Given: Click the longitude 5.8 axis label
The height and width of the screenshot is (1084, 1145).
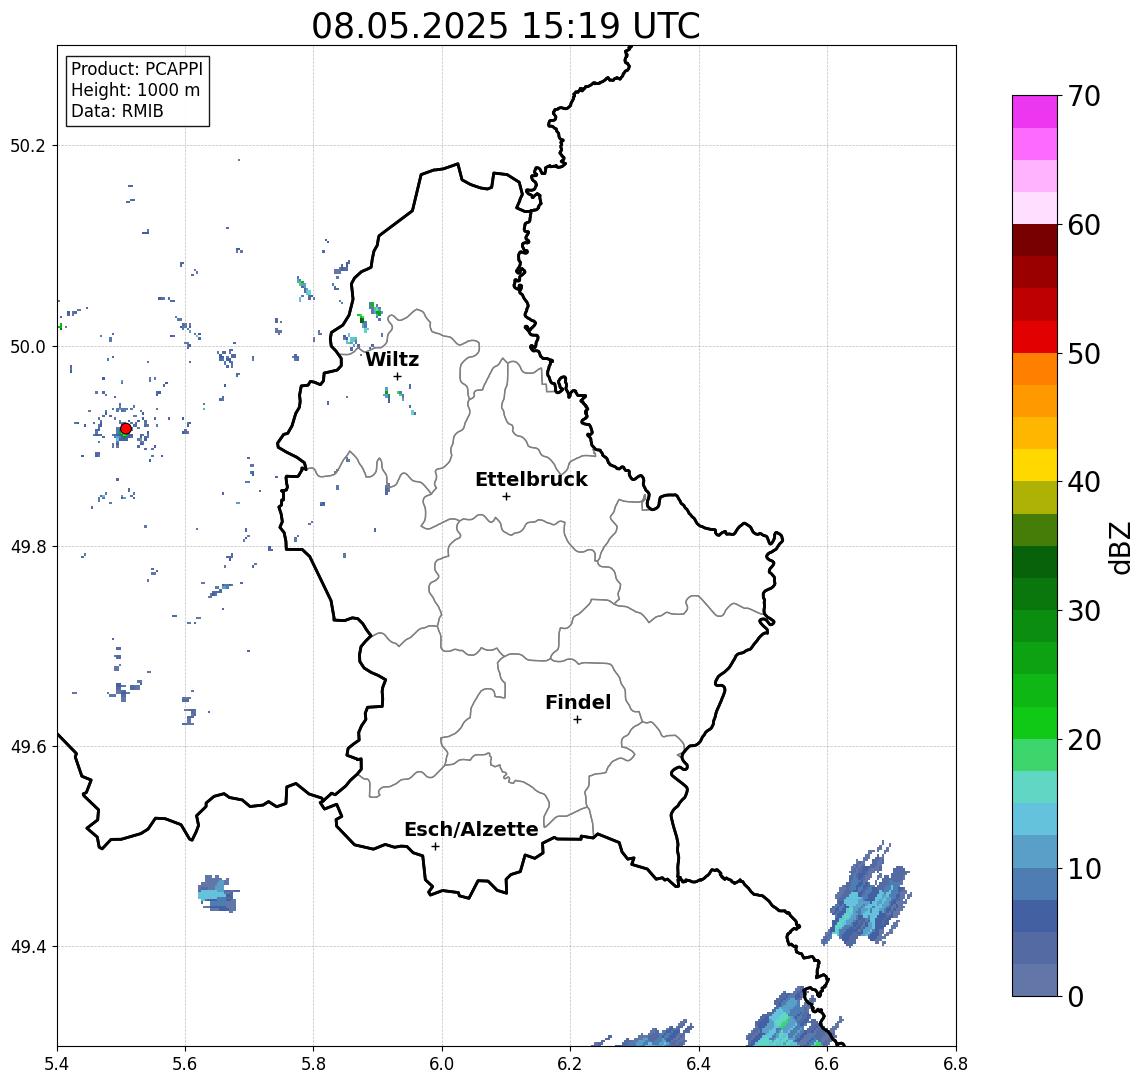Looking at the screenshot, I should point(313,1064).
